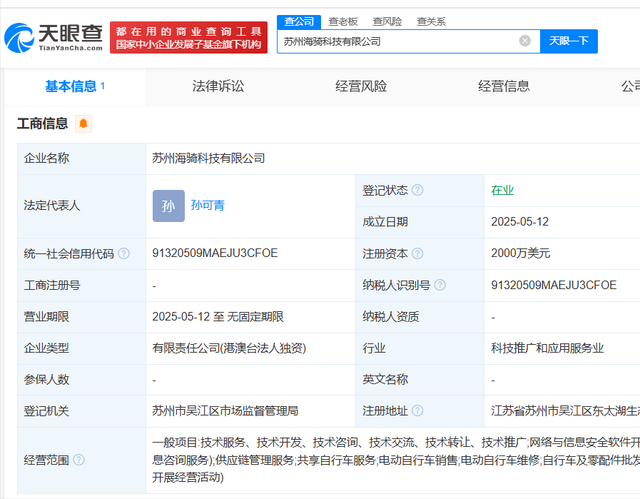The height and width of the screenshot is (499, 640).
Task: Open legal representative 孙可青 link
Action: (x=208, y=206)
